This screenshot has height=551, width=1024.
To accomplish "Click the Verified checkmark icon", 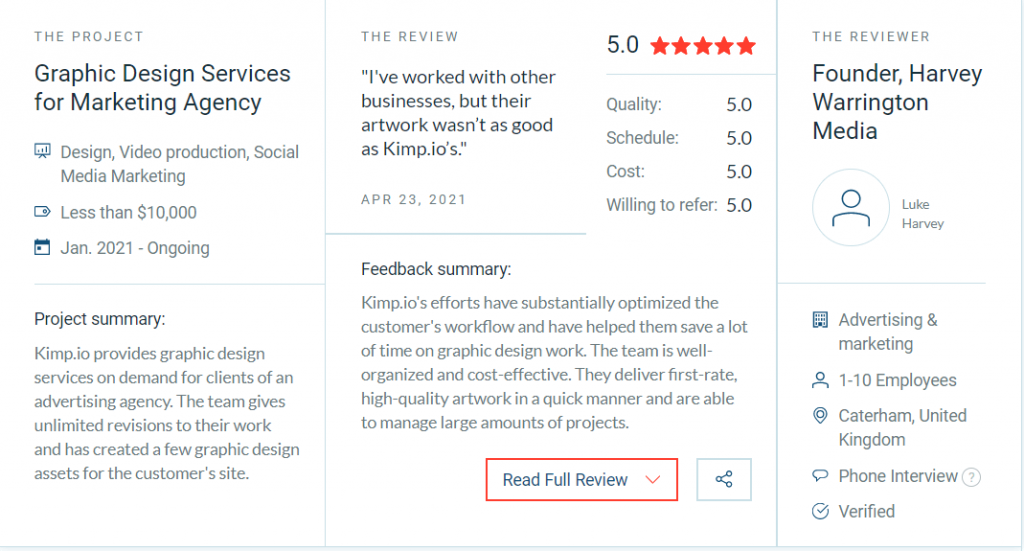I will pos(821,511).
